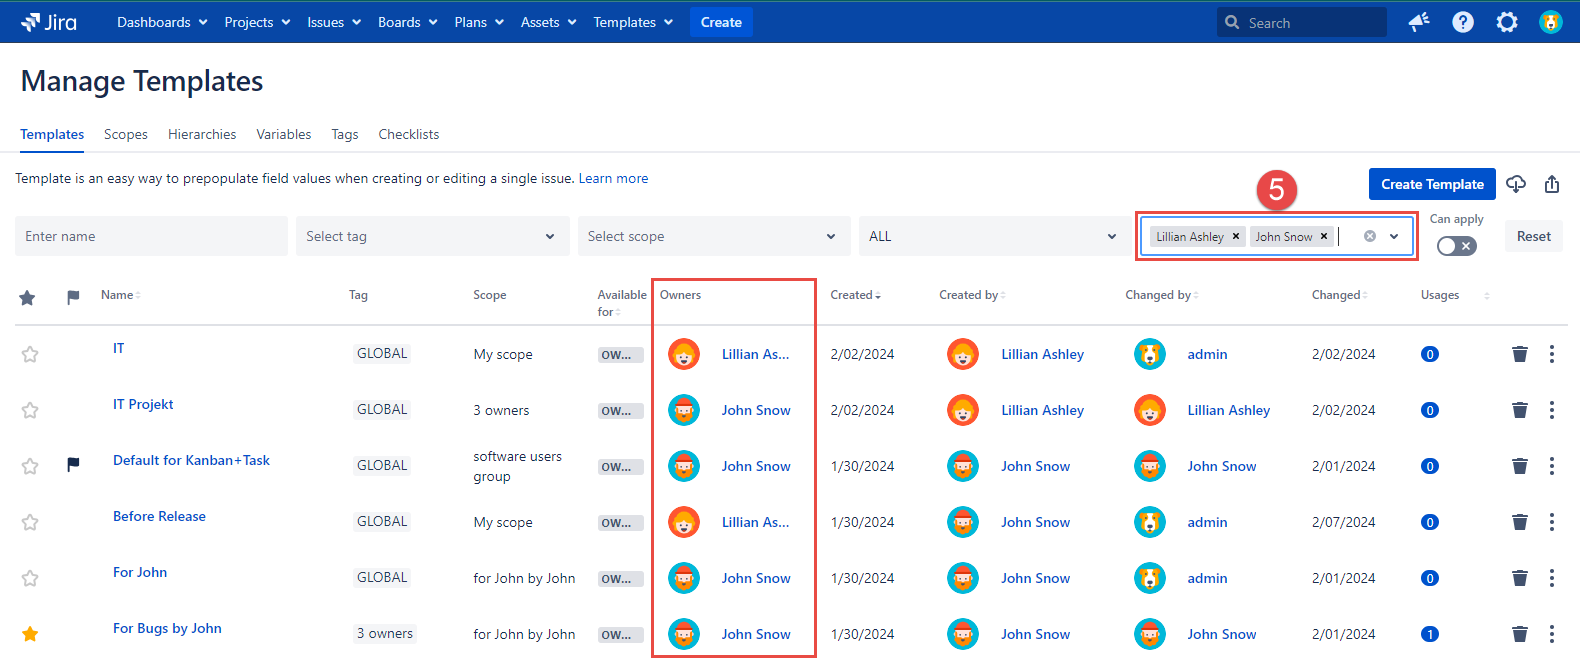1580x663 pixels.
Task: Clear all selected owners in filter
Action: (1370, 237)
